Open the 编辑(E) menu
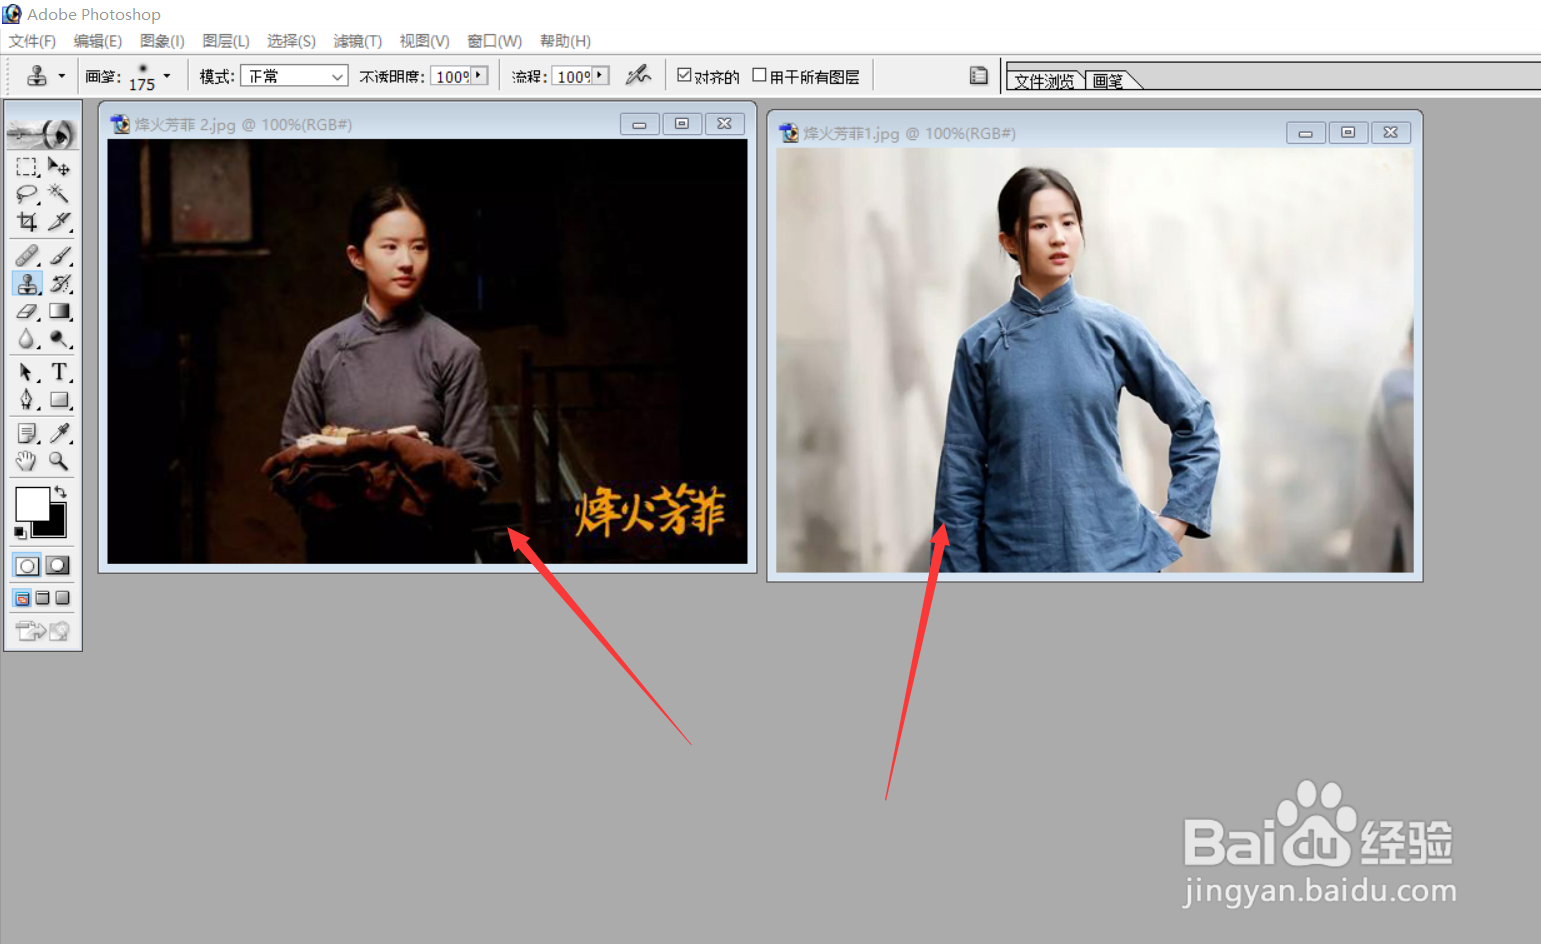Screen dimensions: 1541x944 (97, 41)
